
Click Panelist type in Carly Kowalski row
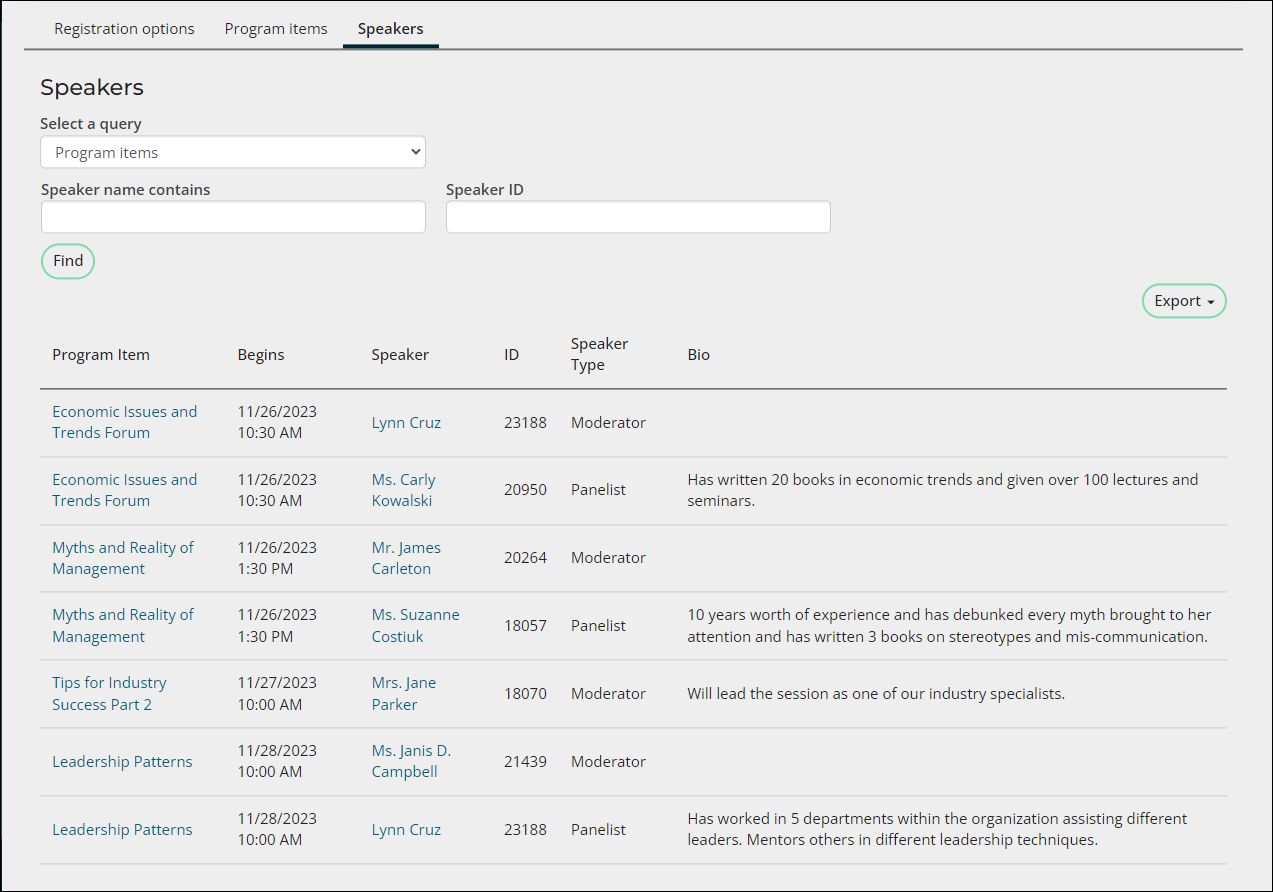(598, 490)
